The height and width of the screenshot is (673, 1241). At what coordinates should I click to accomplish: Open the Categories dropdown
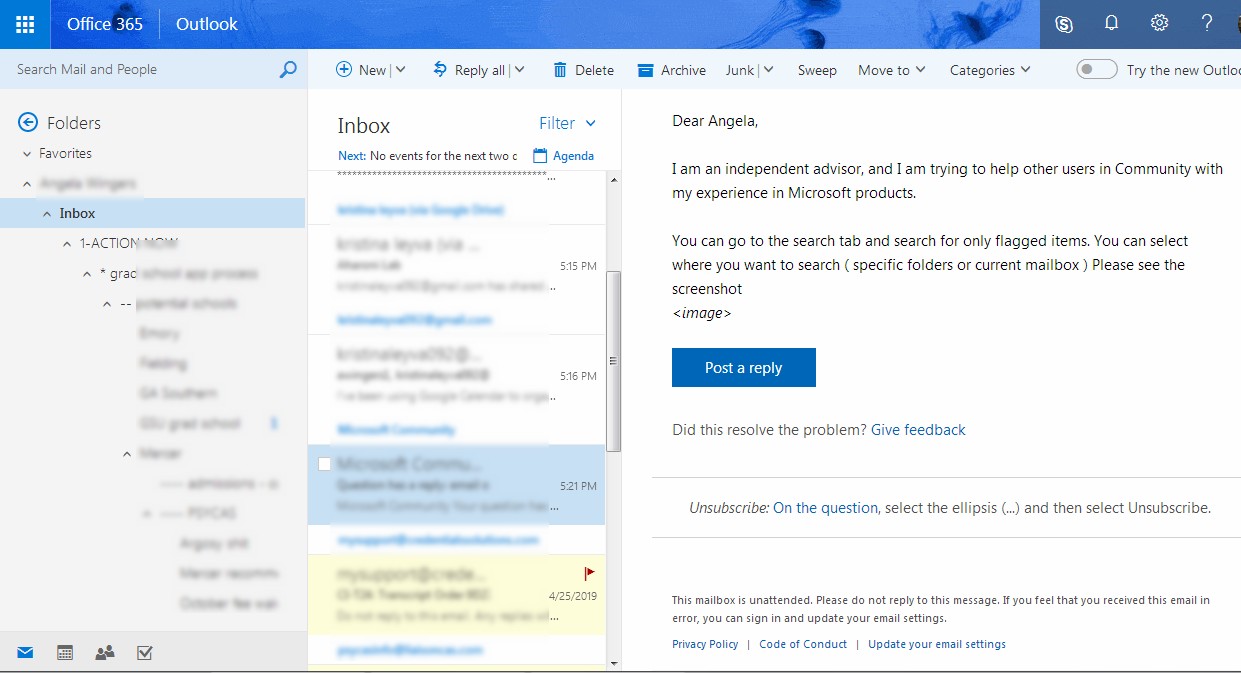click(989, 70)
